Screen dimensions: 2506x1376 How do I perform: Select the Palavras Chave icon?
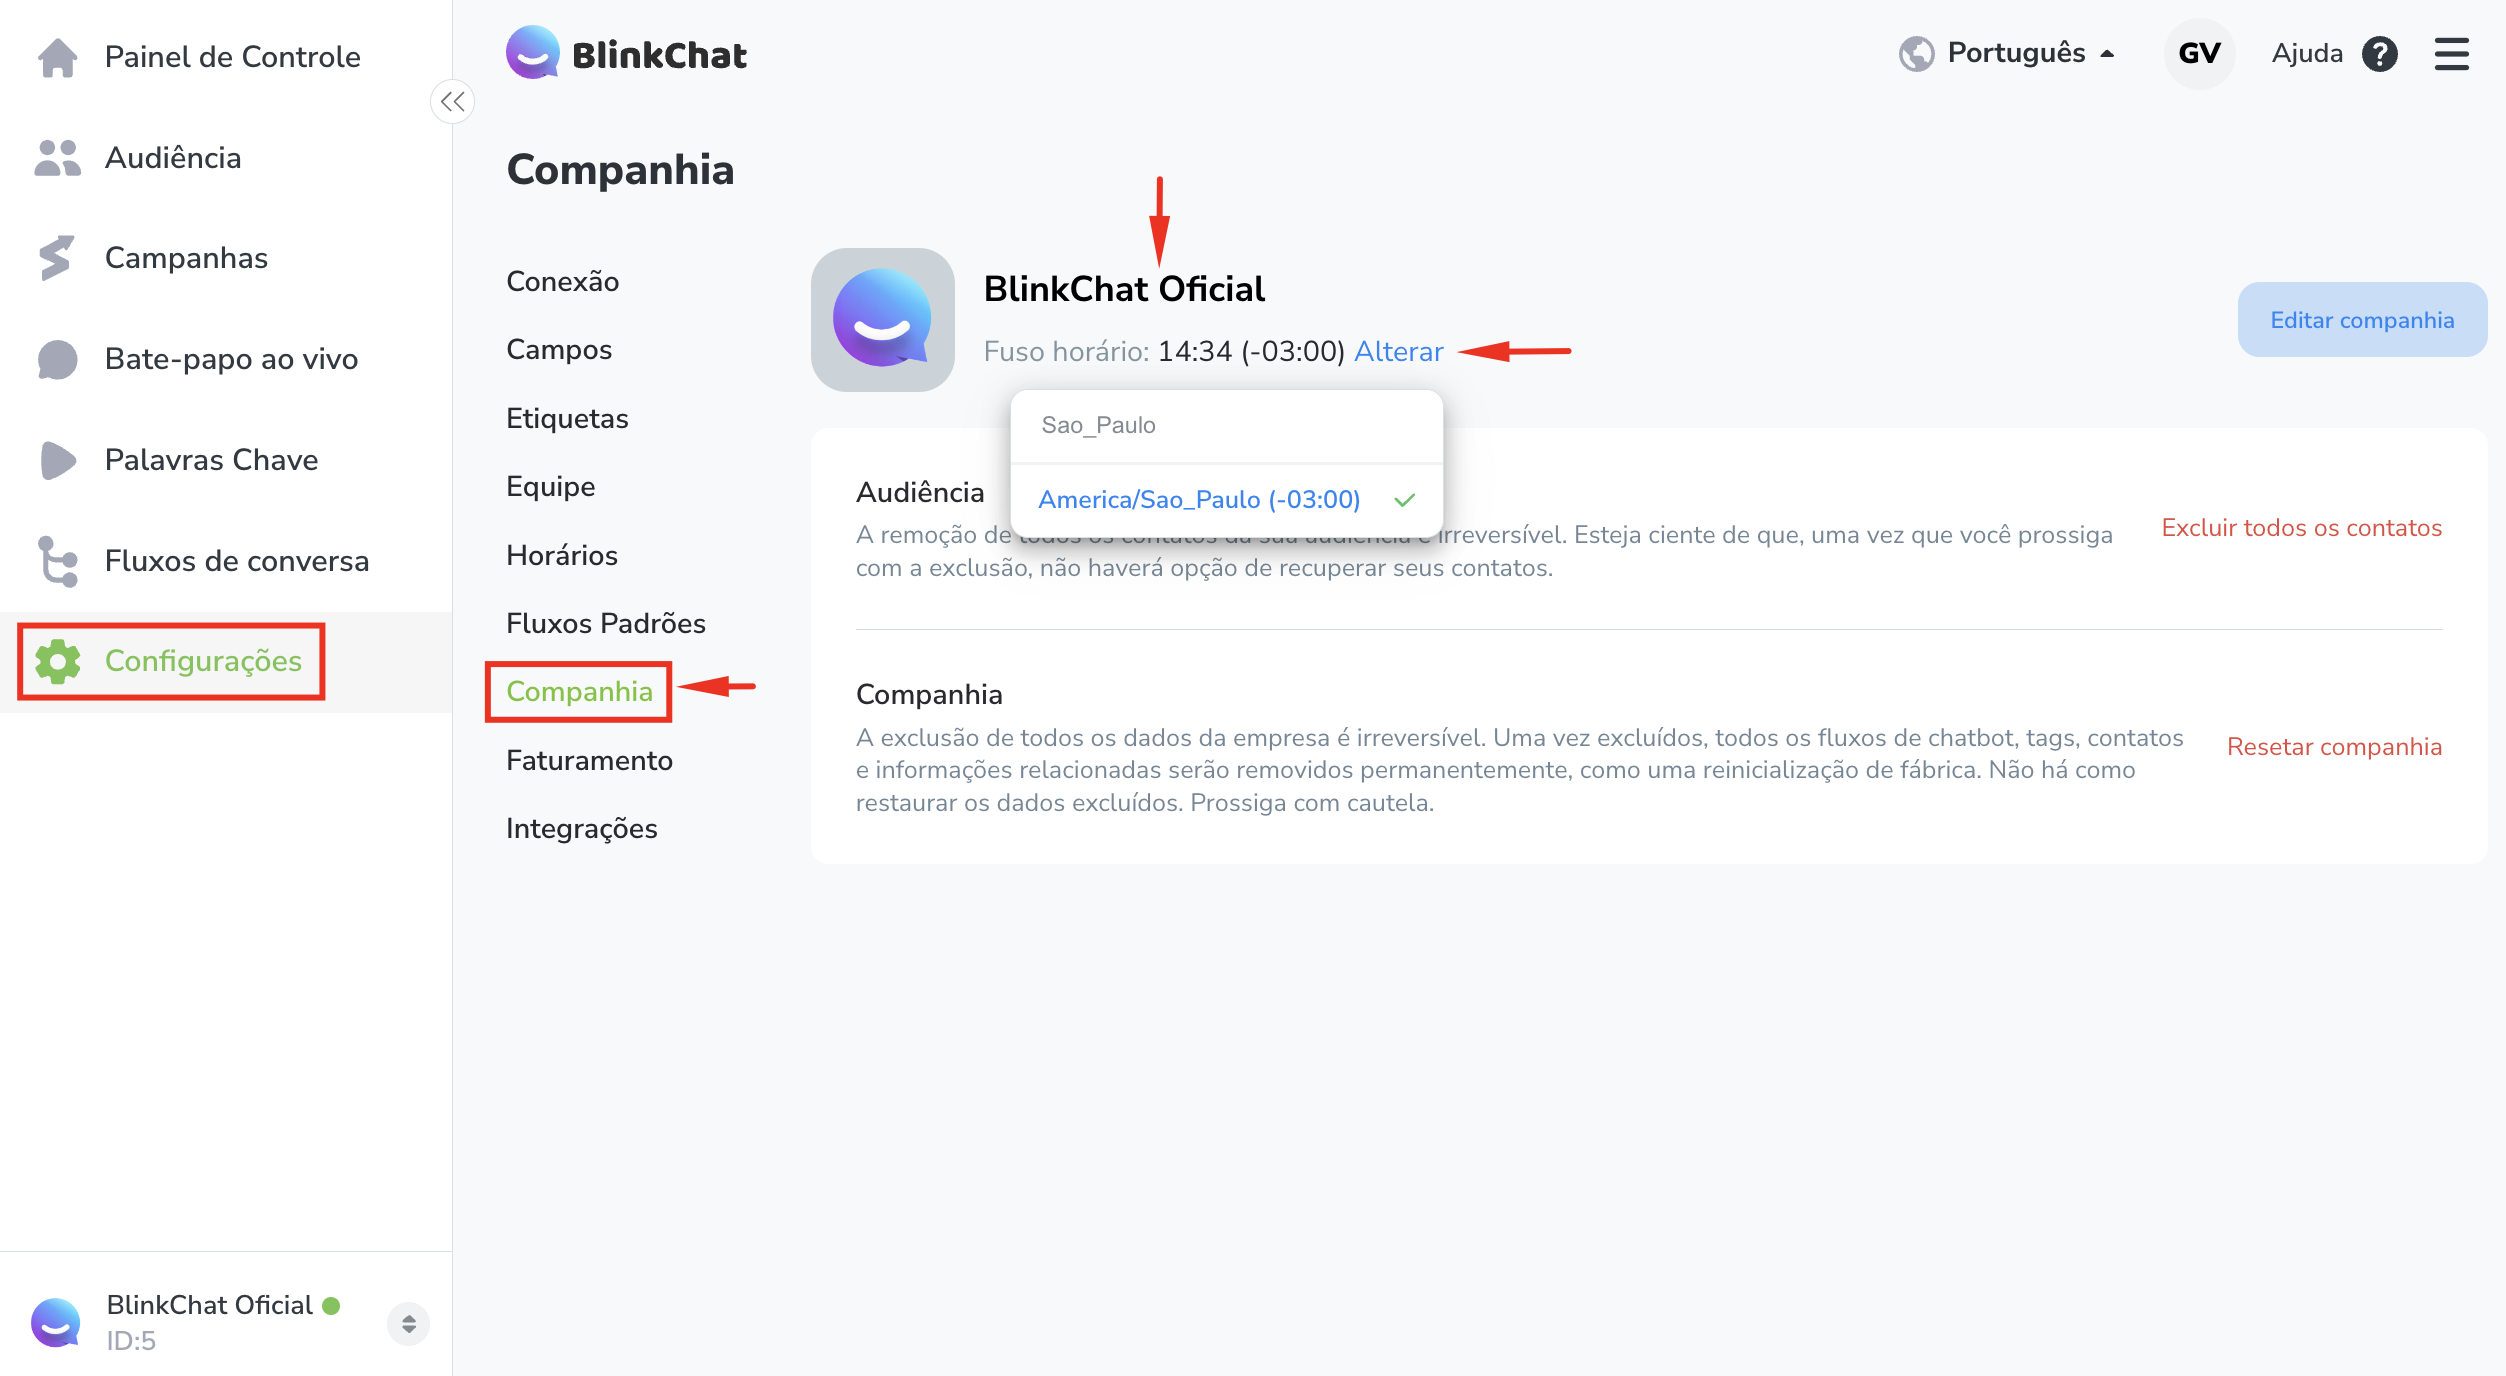pyautogui.click(x=58, y=460)
